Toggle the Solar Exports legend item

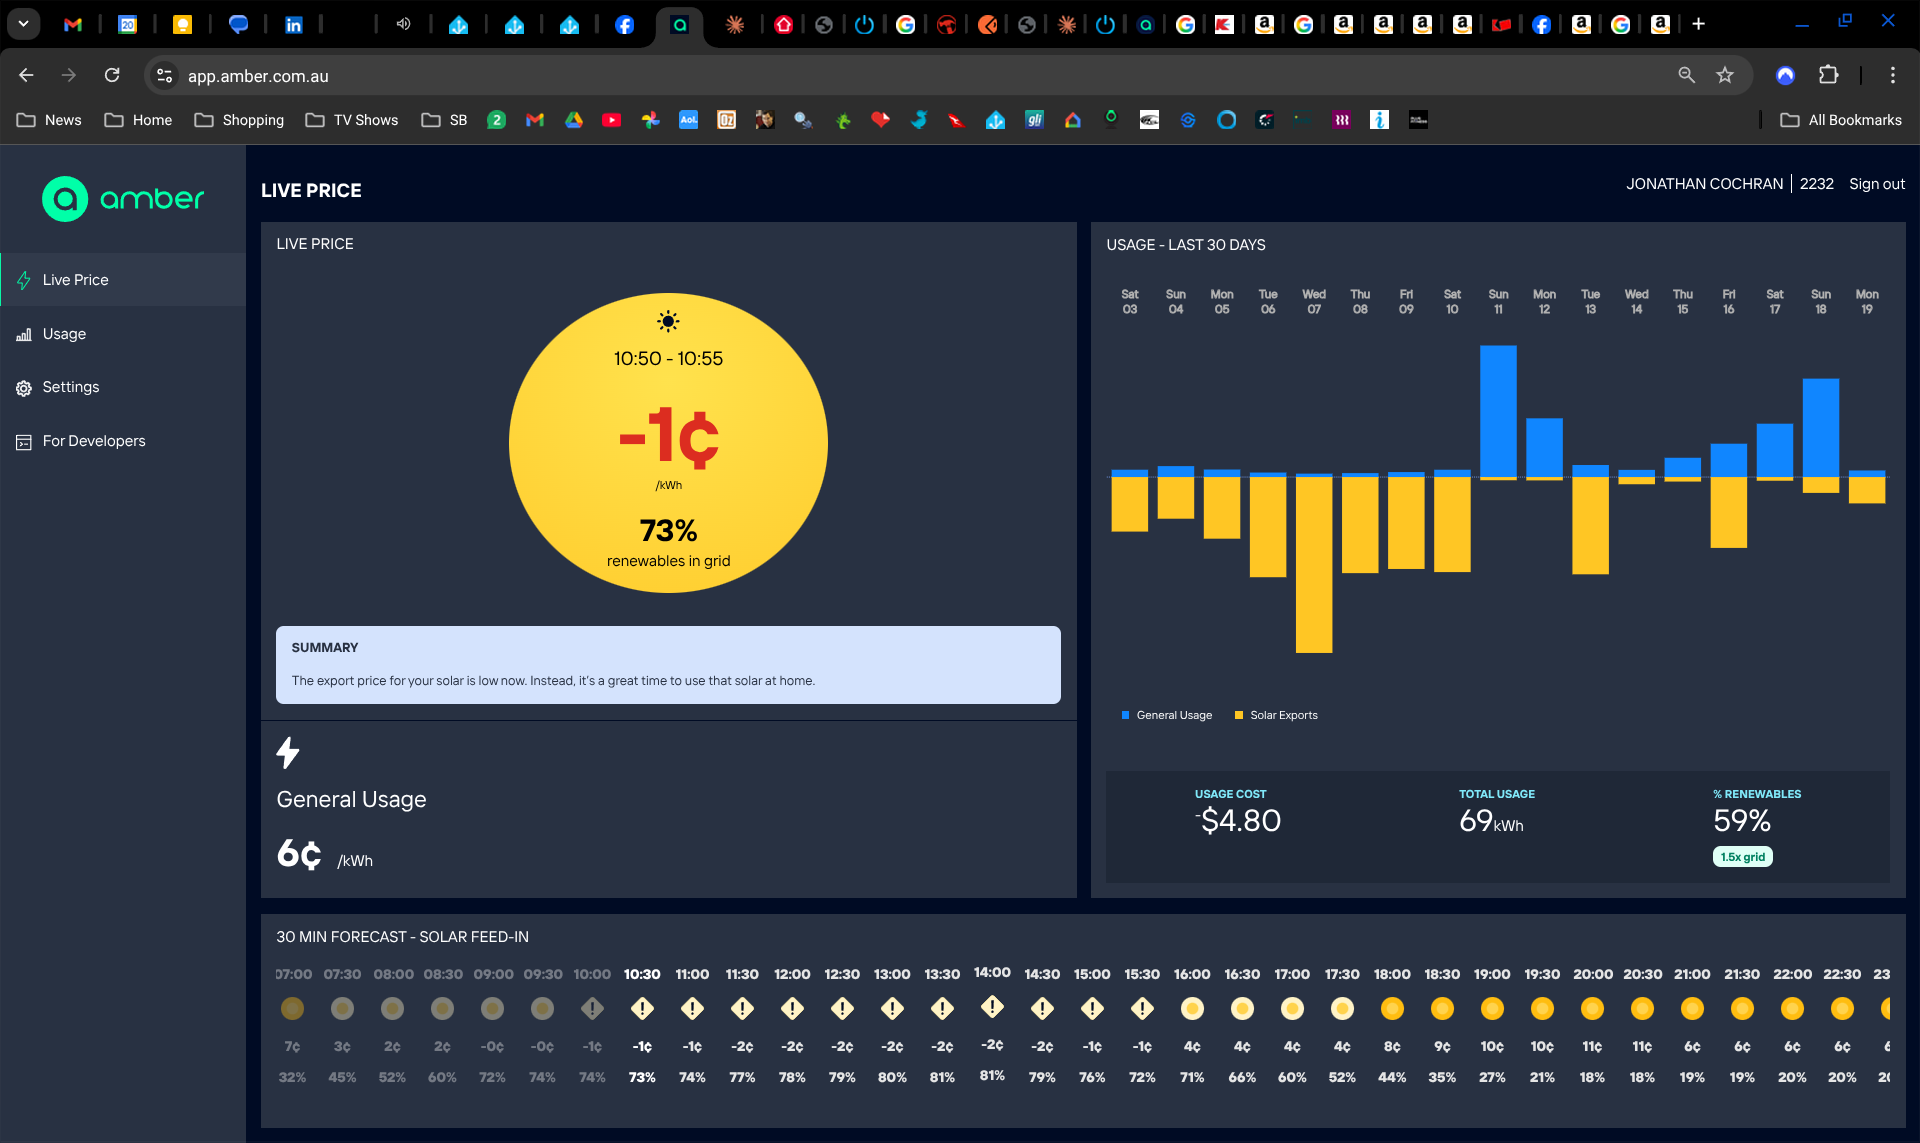pyautogui.click(x=1277, y=715)
